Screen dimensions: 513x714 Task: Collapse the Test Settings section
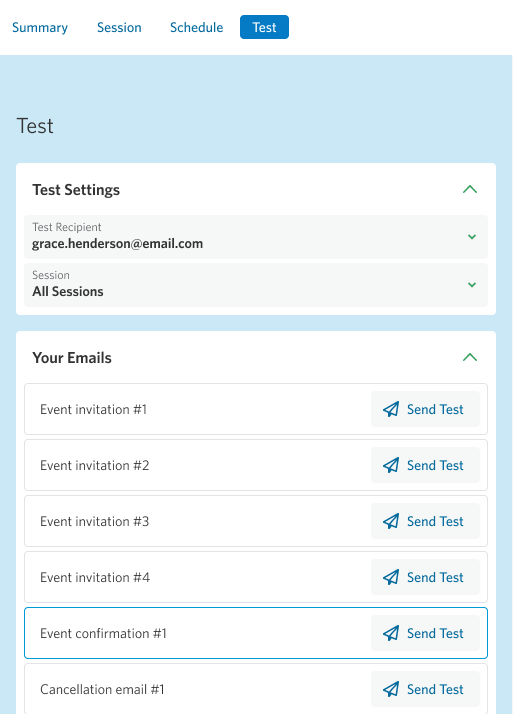[x=470, y=189]
